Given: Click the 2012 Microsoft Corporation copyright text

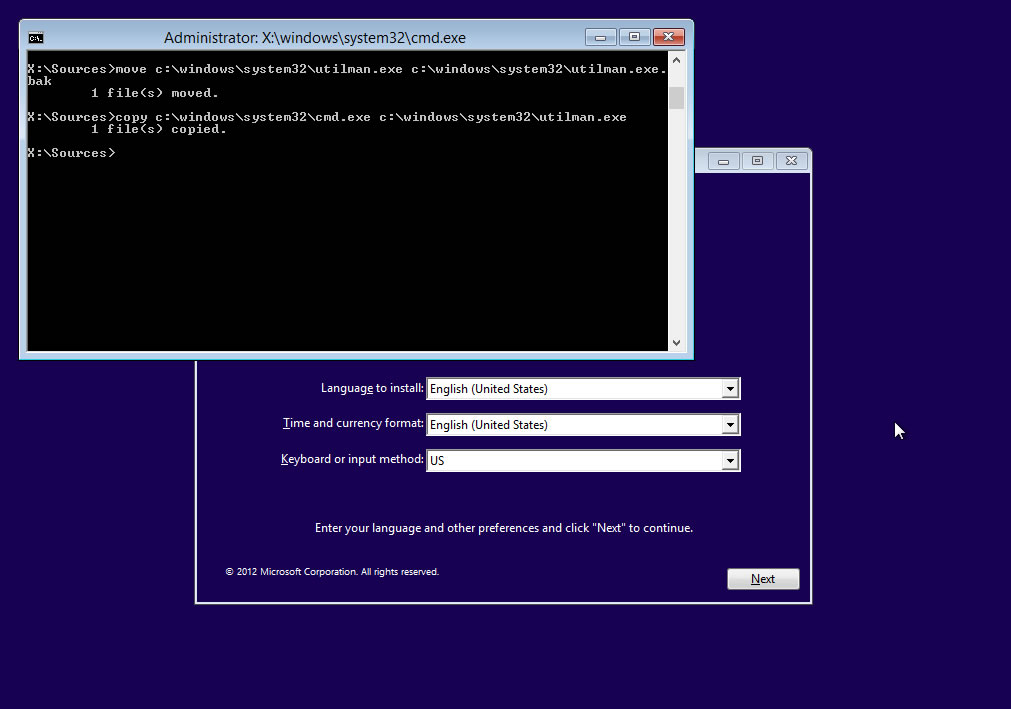Looking at the screenshot, I should (x=332, y=571).
